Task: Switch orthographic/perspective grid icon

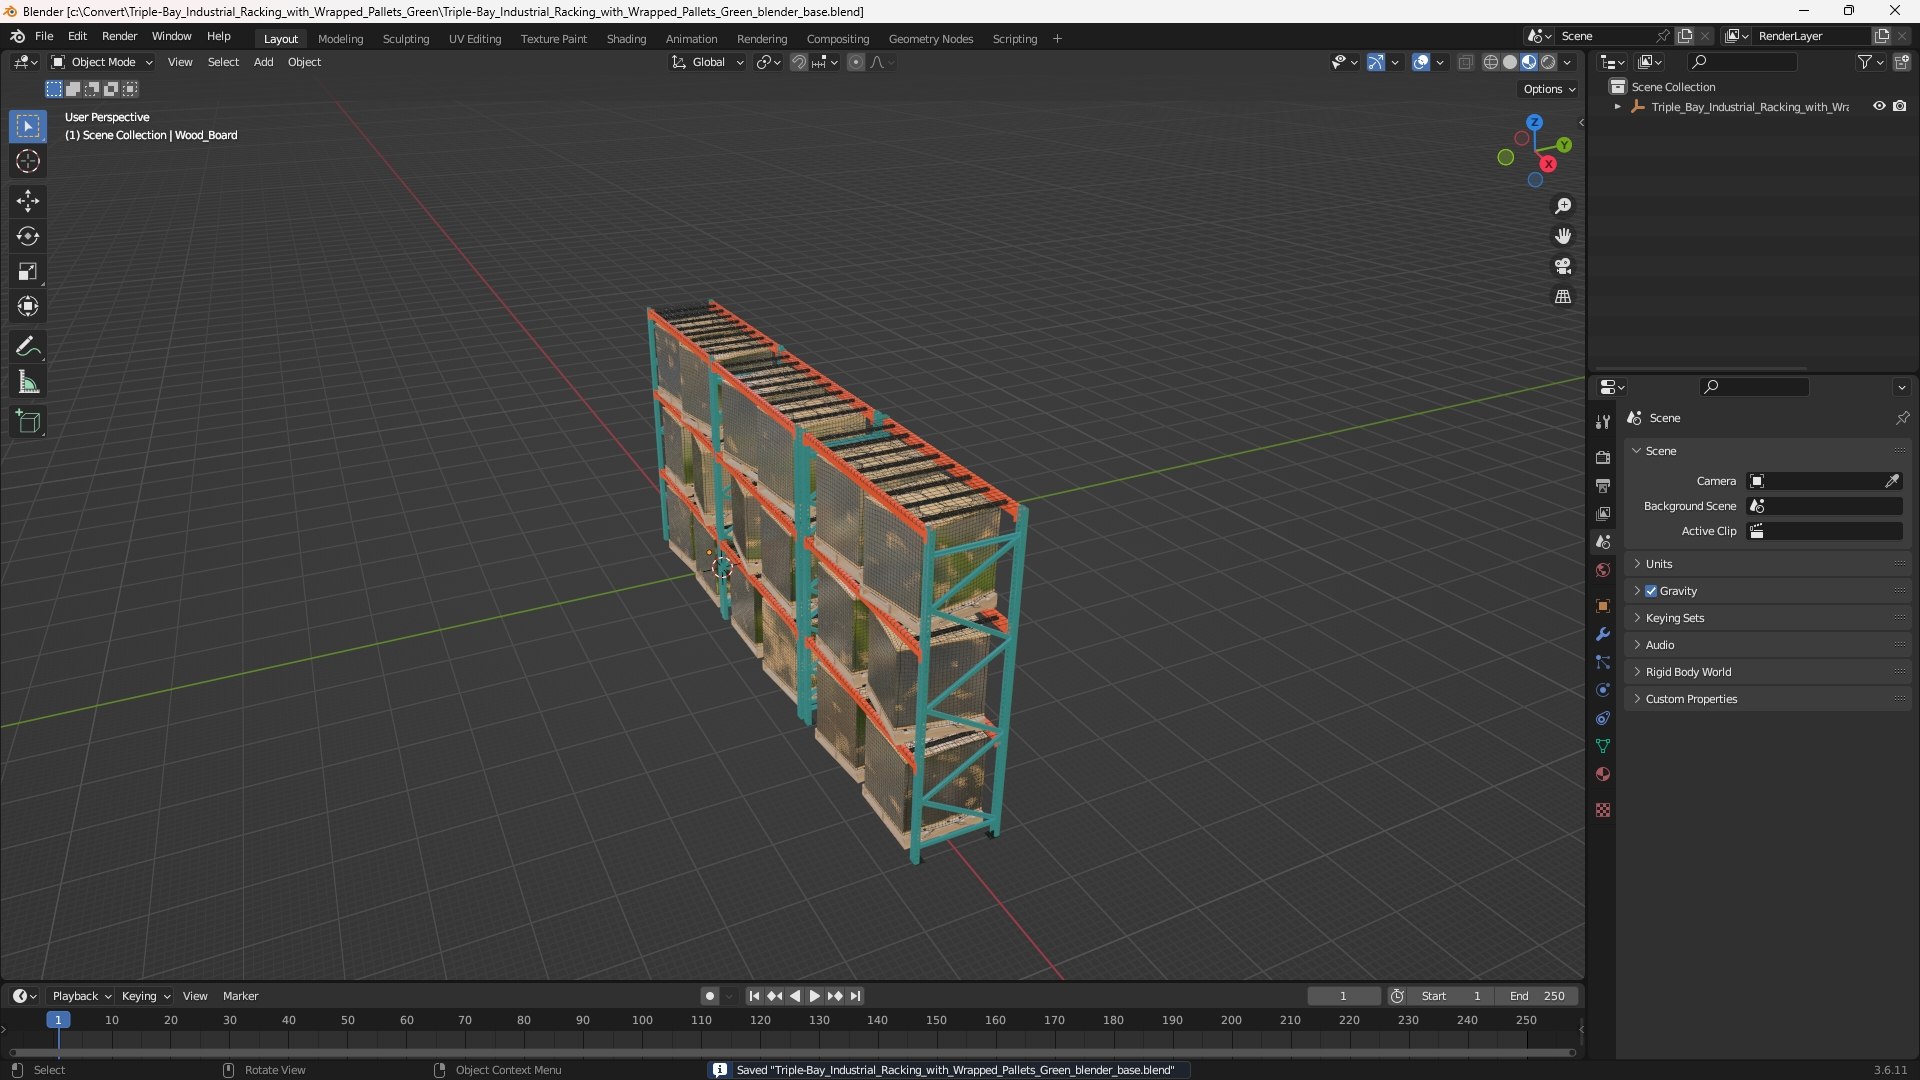Action: tap(1562, 297)
